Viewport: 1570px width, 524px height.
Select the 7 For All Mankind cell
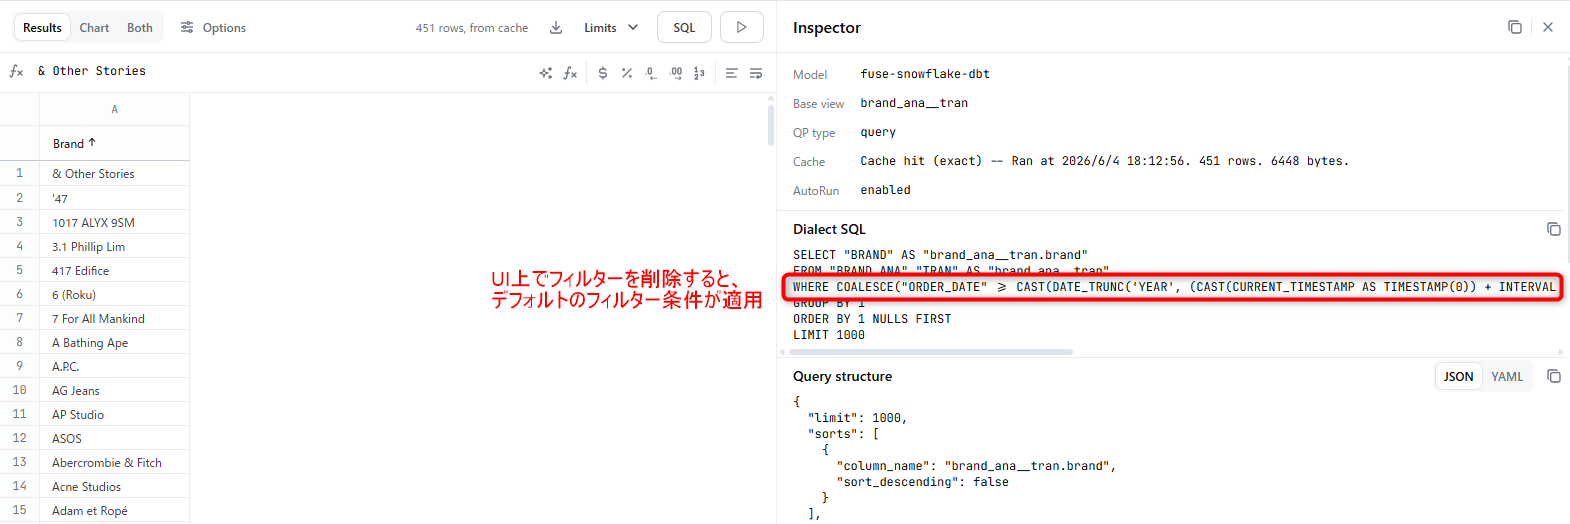[x=114, y=318]
